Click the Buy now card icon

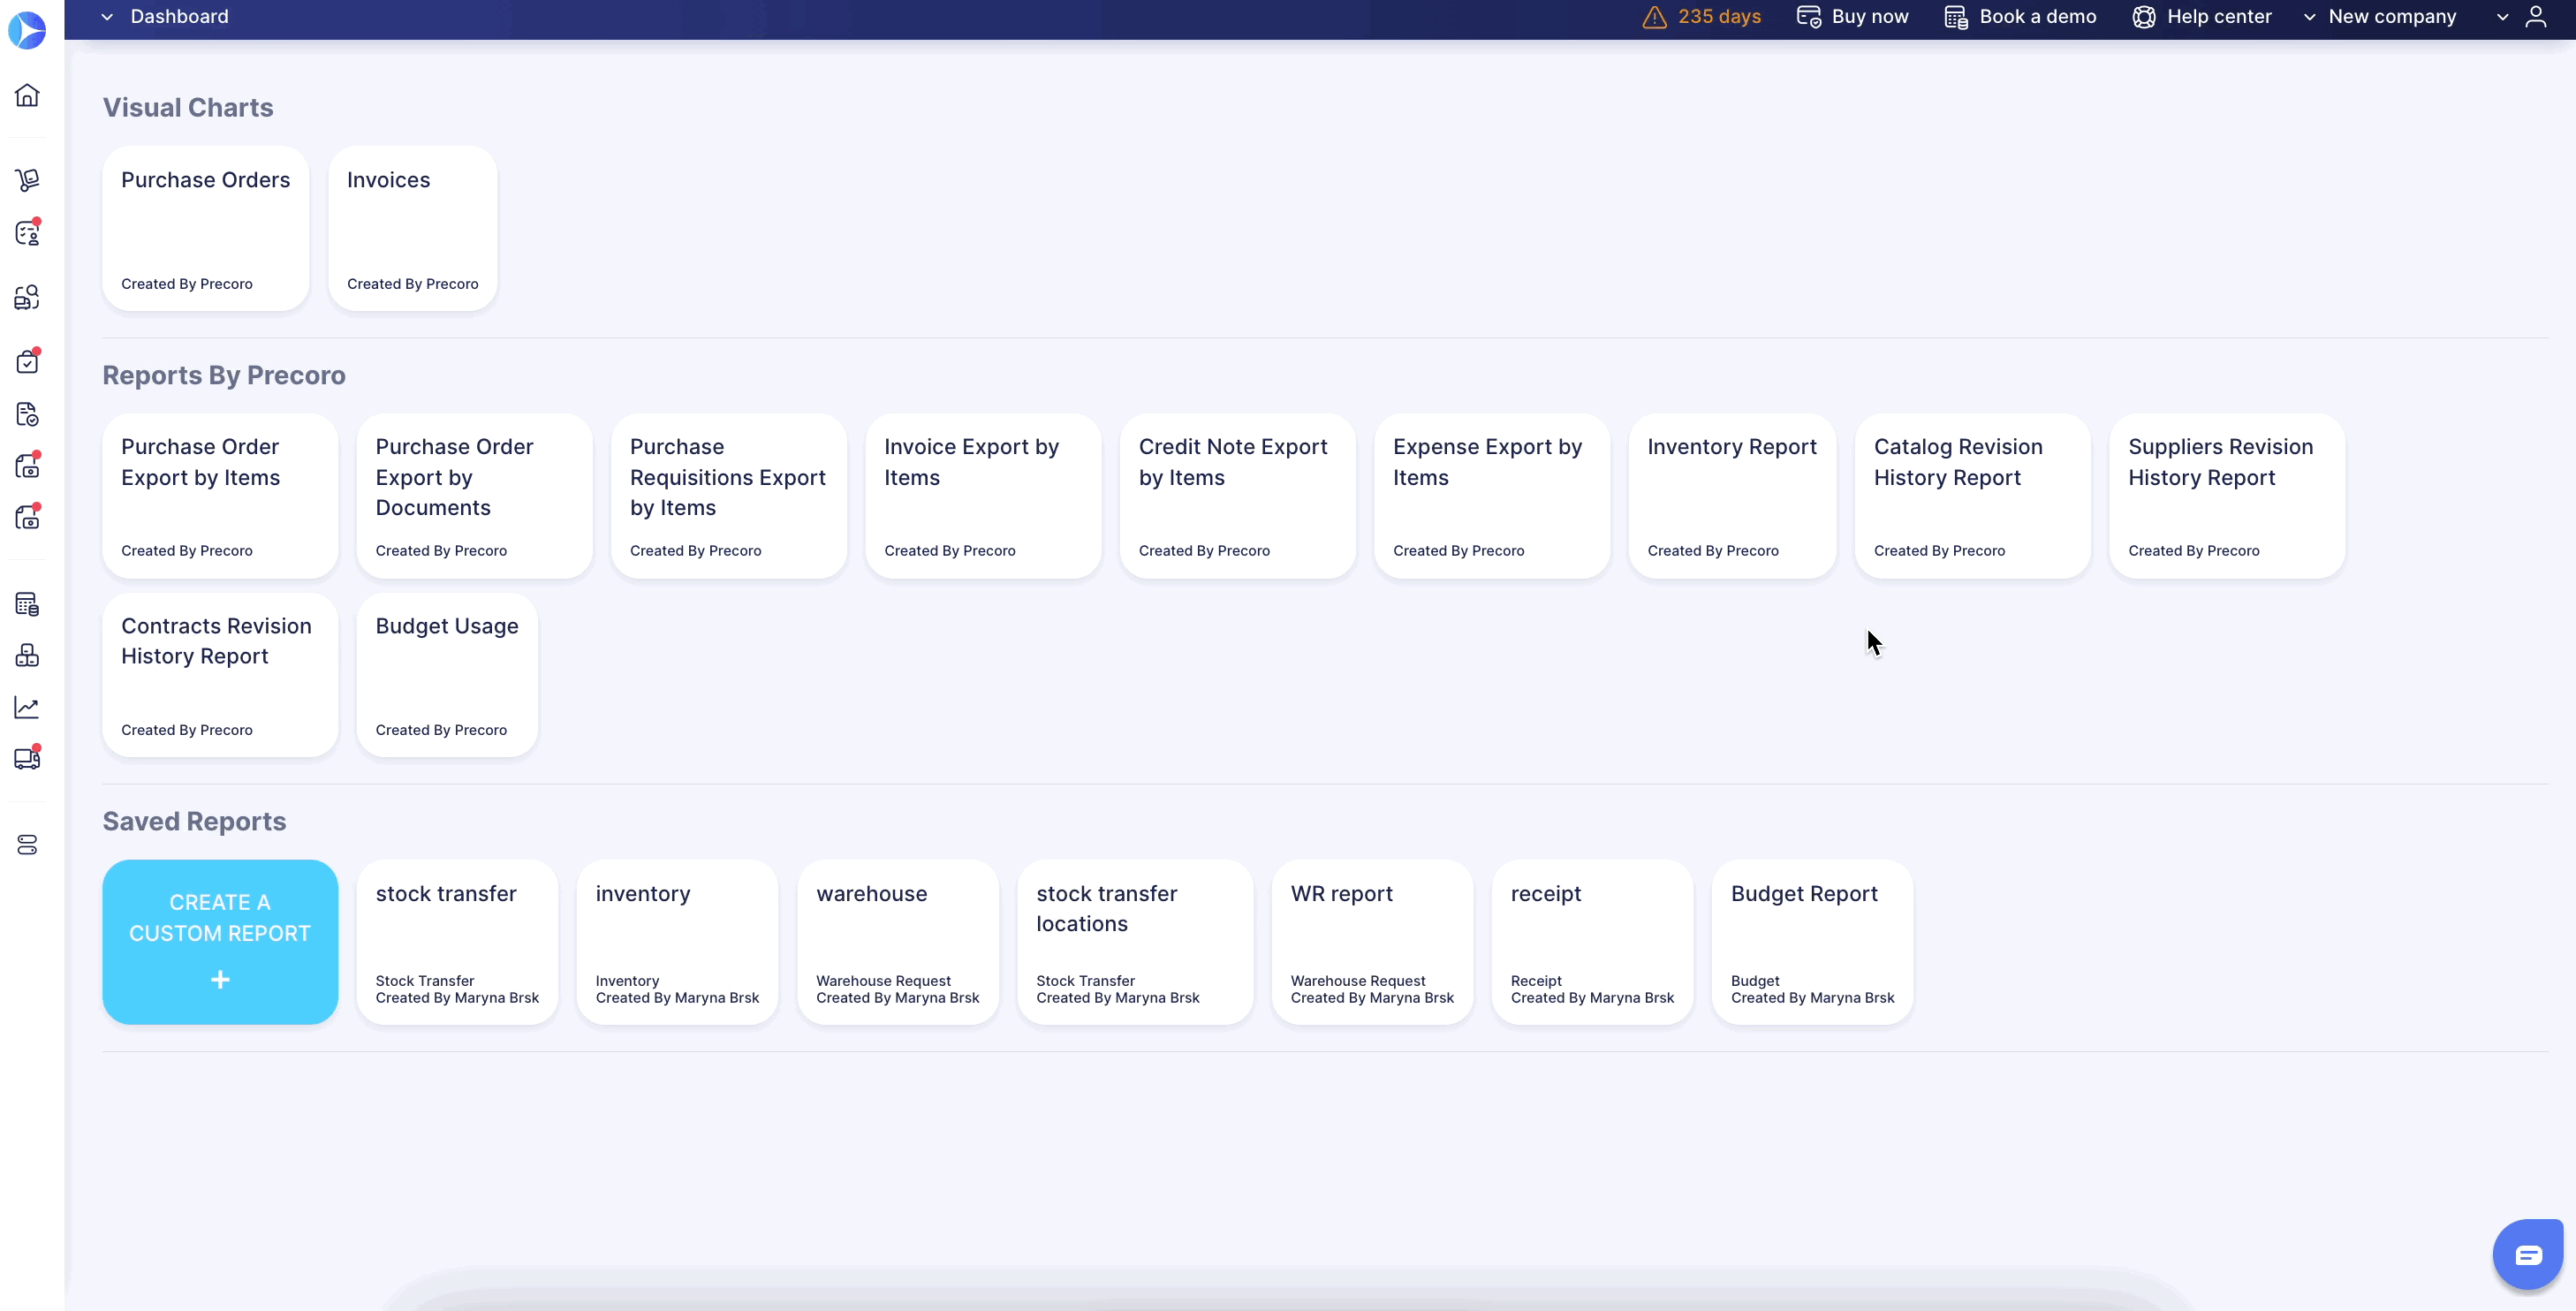[x=1809, y=17]
